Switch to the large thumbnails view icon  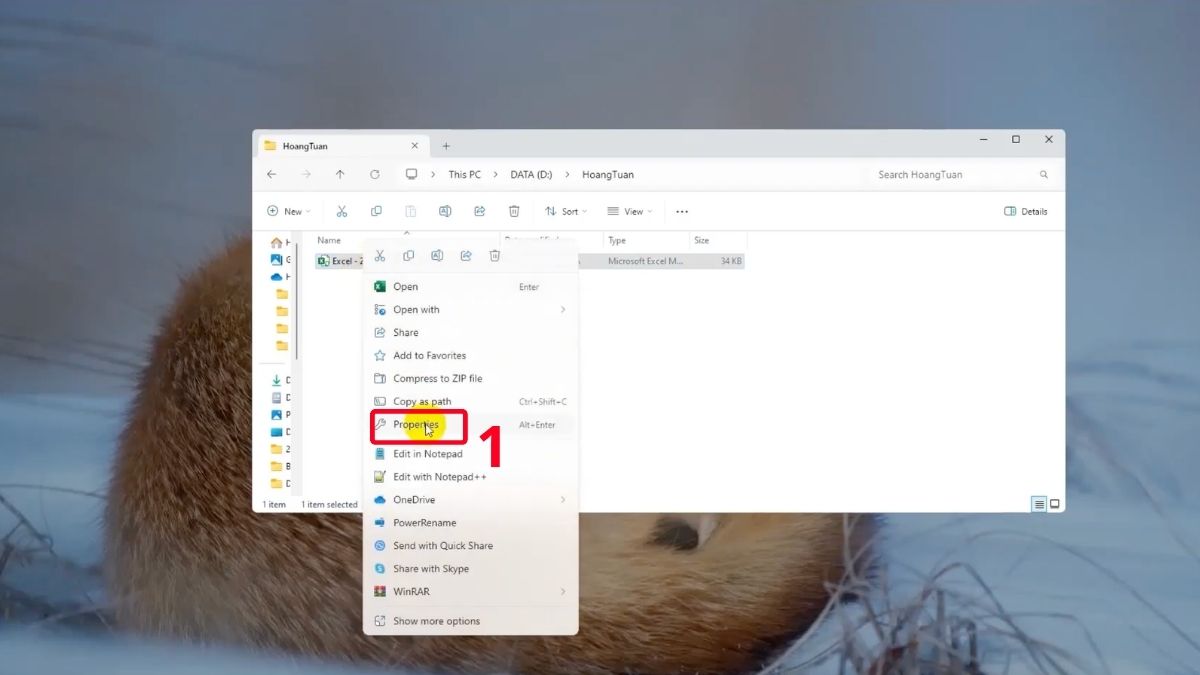click(1054, 504)
